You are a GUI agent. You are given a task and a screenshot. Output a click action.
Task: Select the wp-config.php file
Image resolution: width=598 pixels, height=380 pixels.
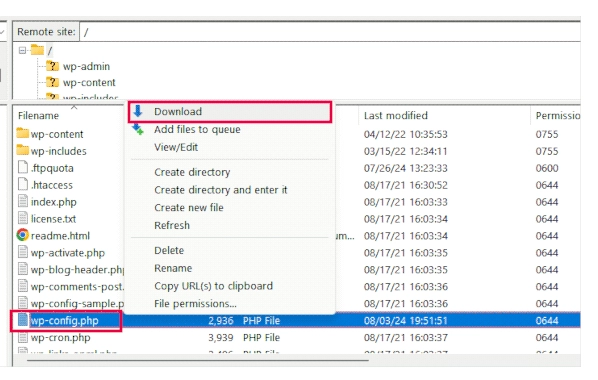coord(64,320)
